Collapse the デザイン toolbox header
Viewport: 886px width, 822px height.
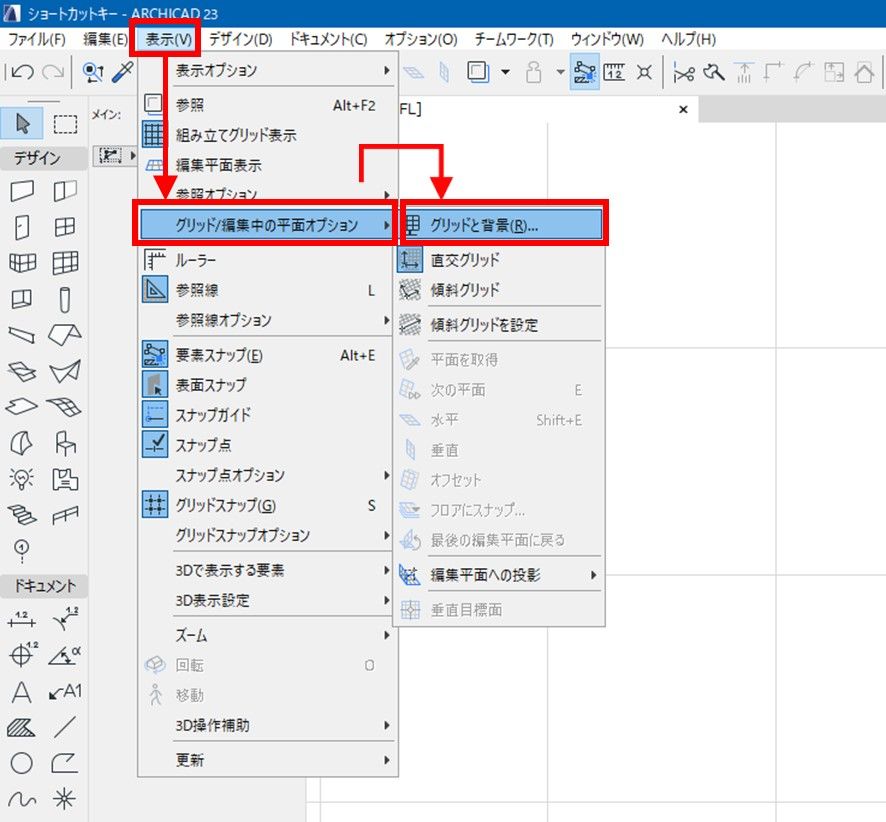(44, 158)
